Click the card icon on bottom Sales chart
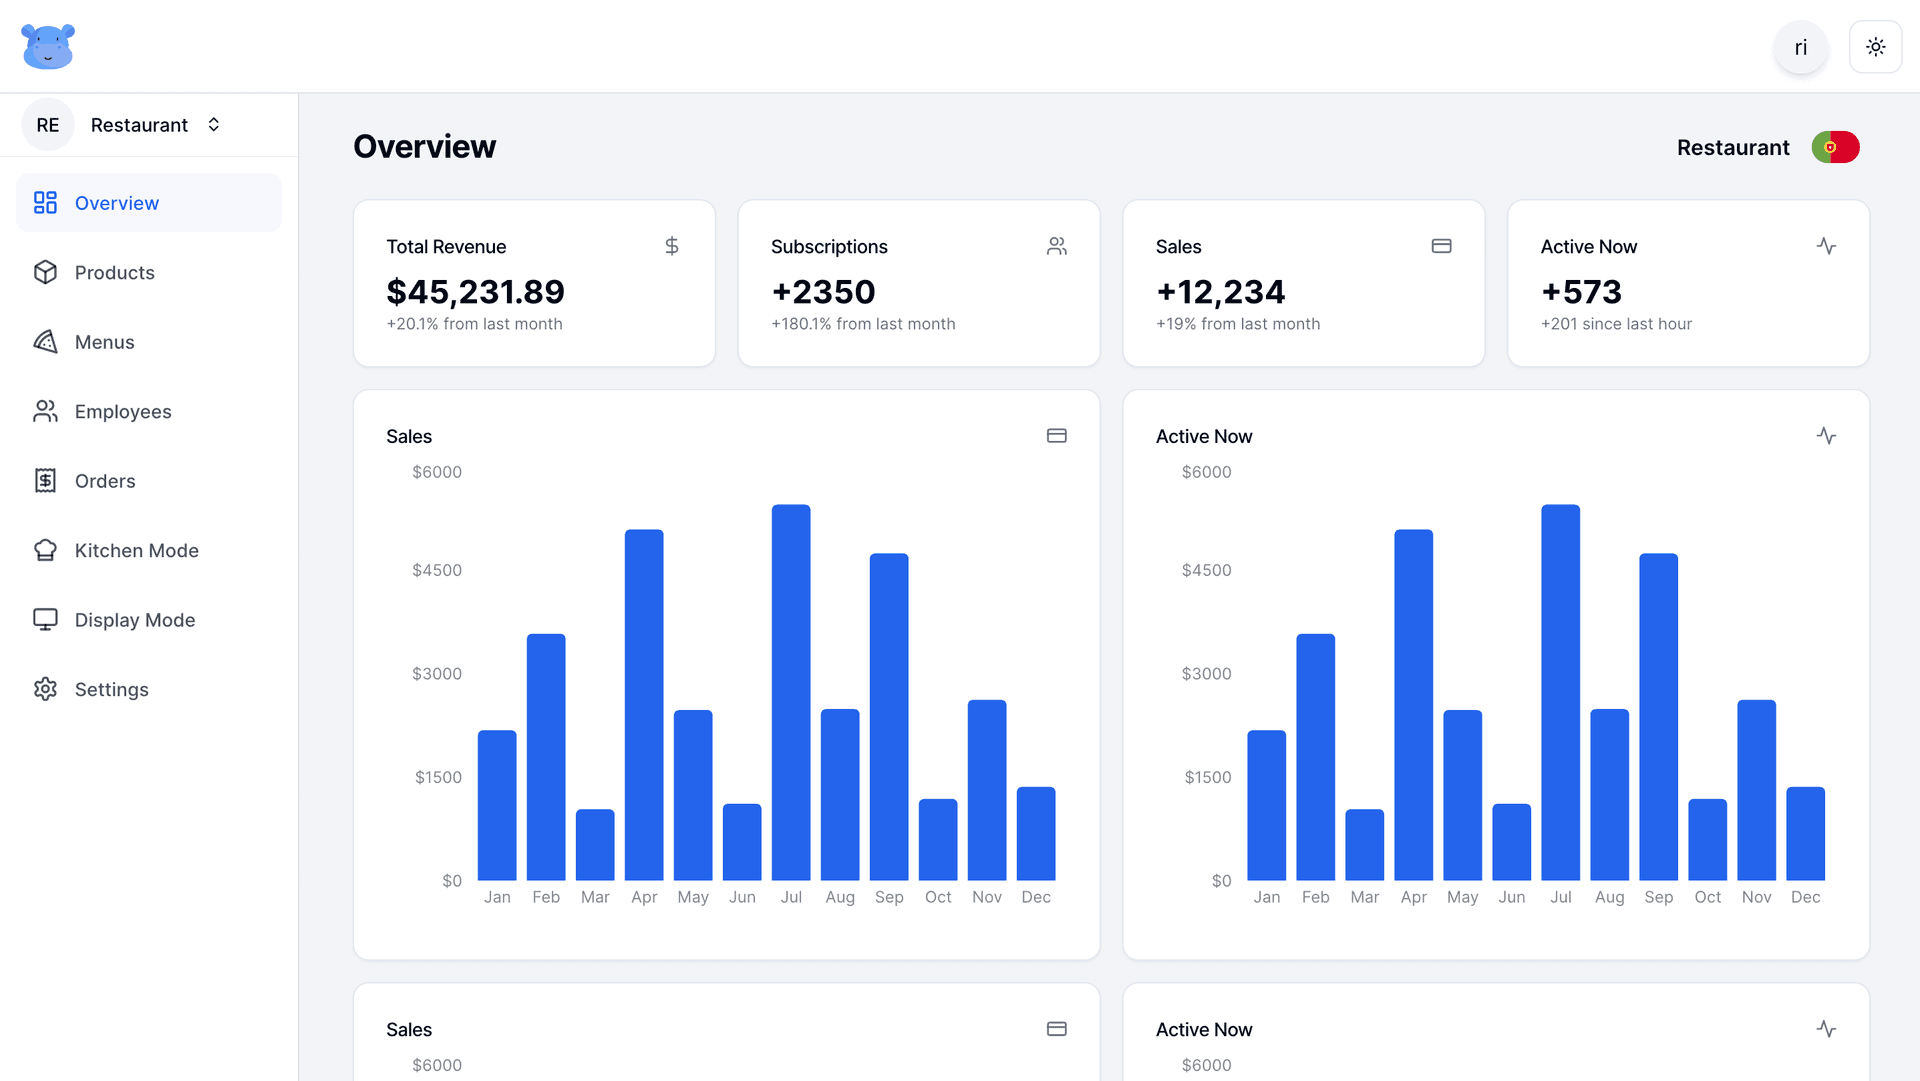The image size is (1920, 1081). tap(1057, 1029)
